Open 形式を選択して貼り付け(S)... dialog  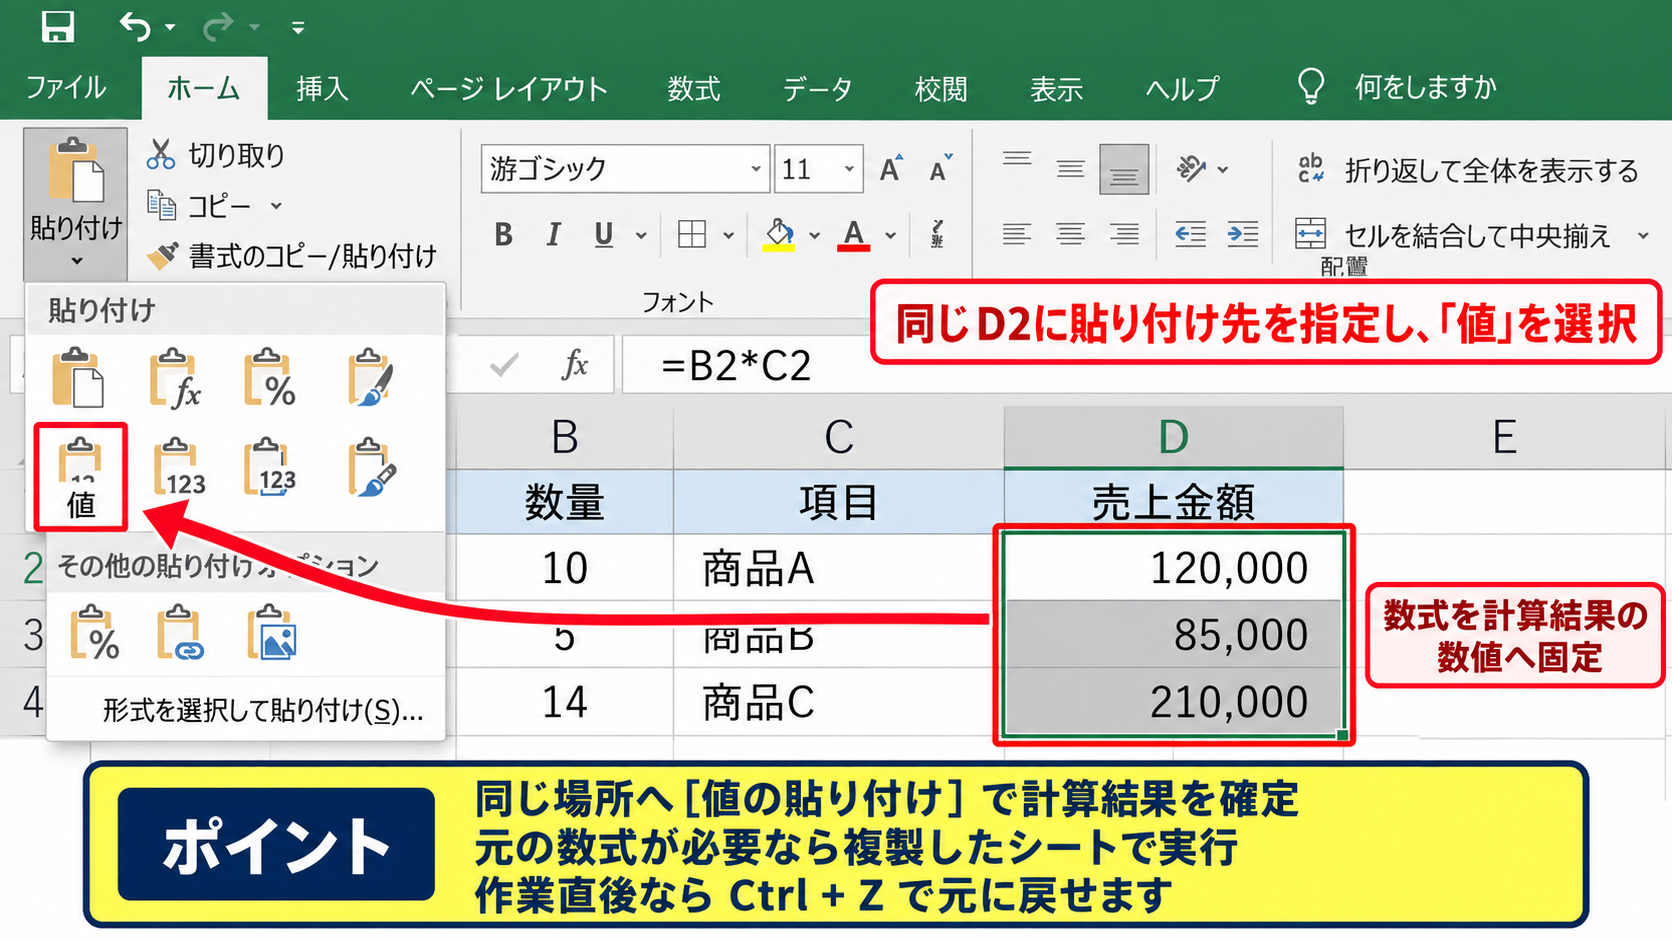point(263,711)
